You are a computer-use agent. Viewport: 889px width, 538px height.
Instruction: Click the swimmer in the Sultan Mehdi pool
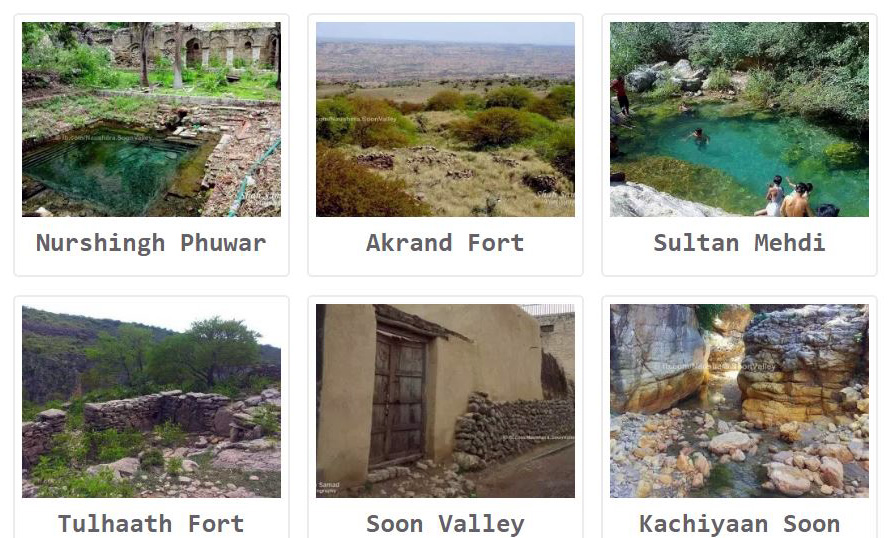(x=698, y=137)
